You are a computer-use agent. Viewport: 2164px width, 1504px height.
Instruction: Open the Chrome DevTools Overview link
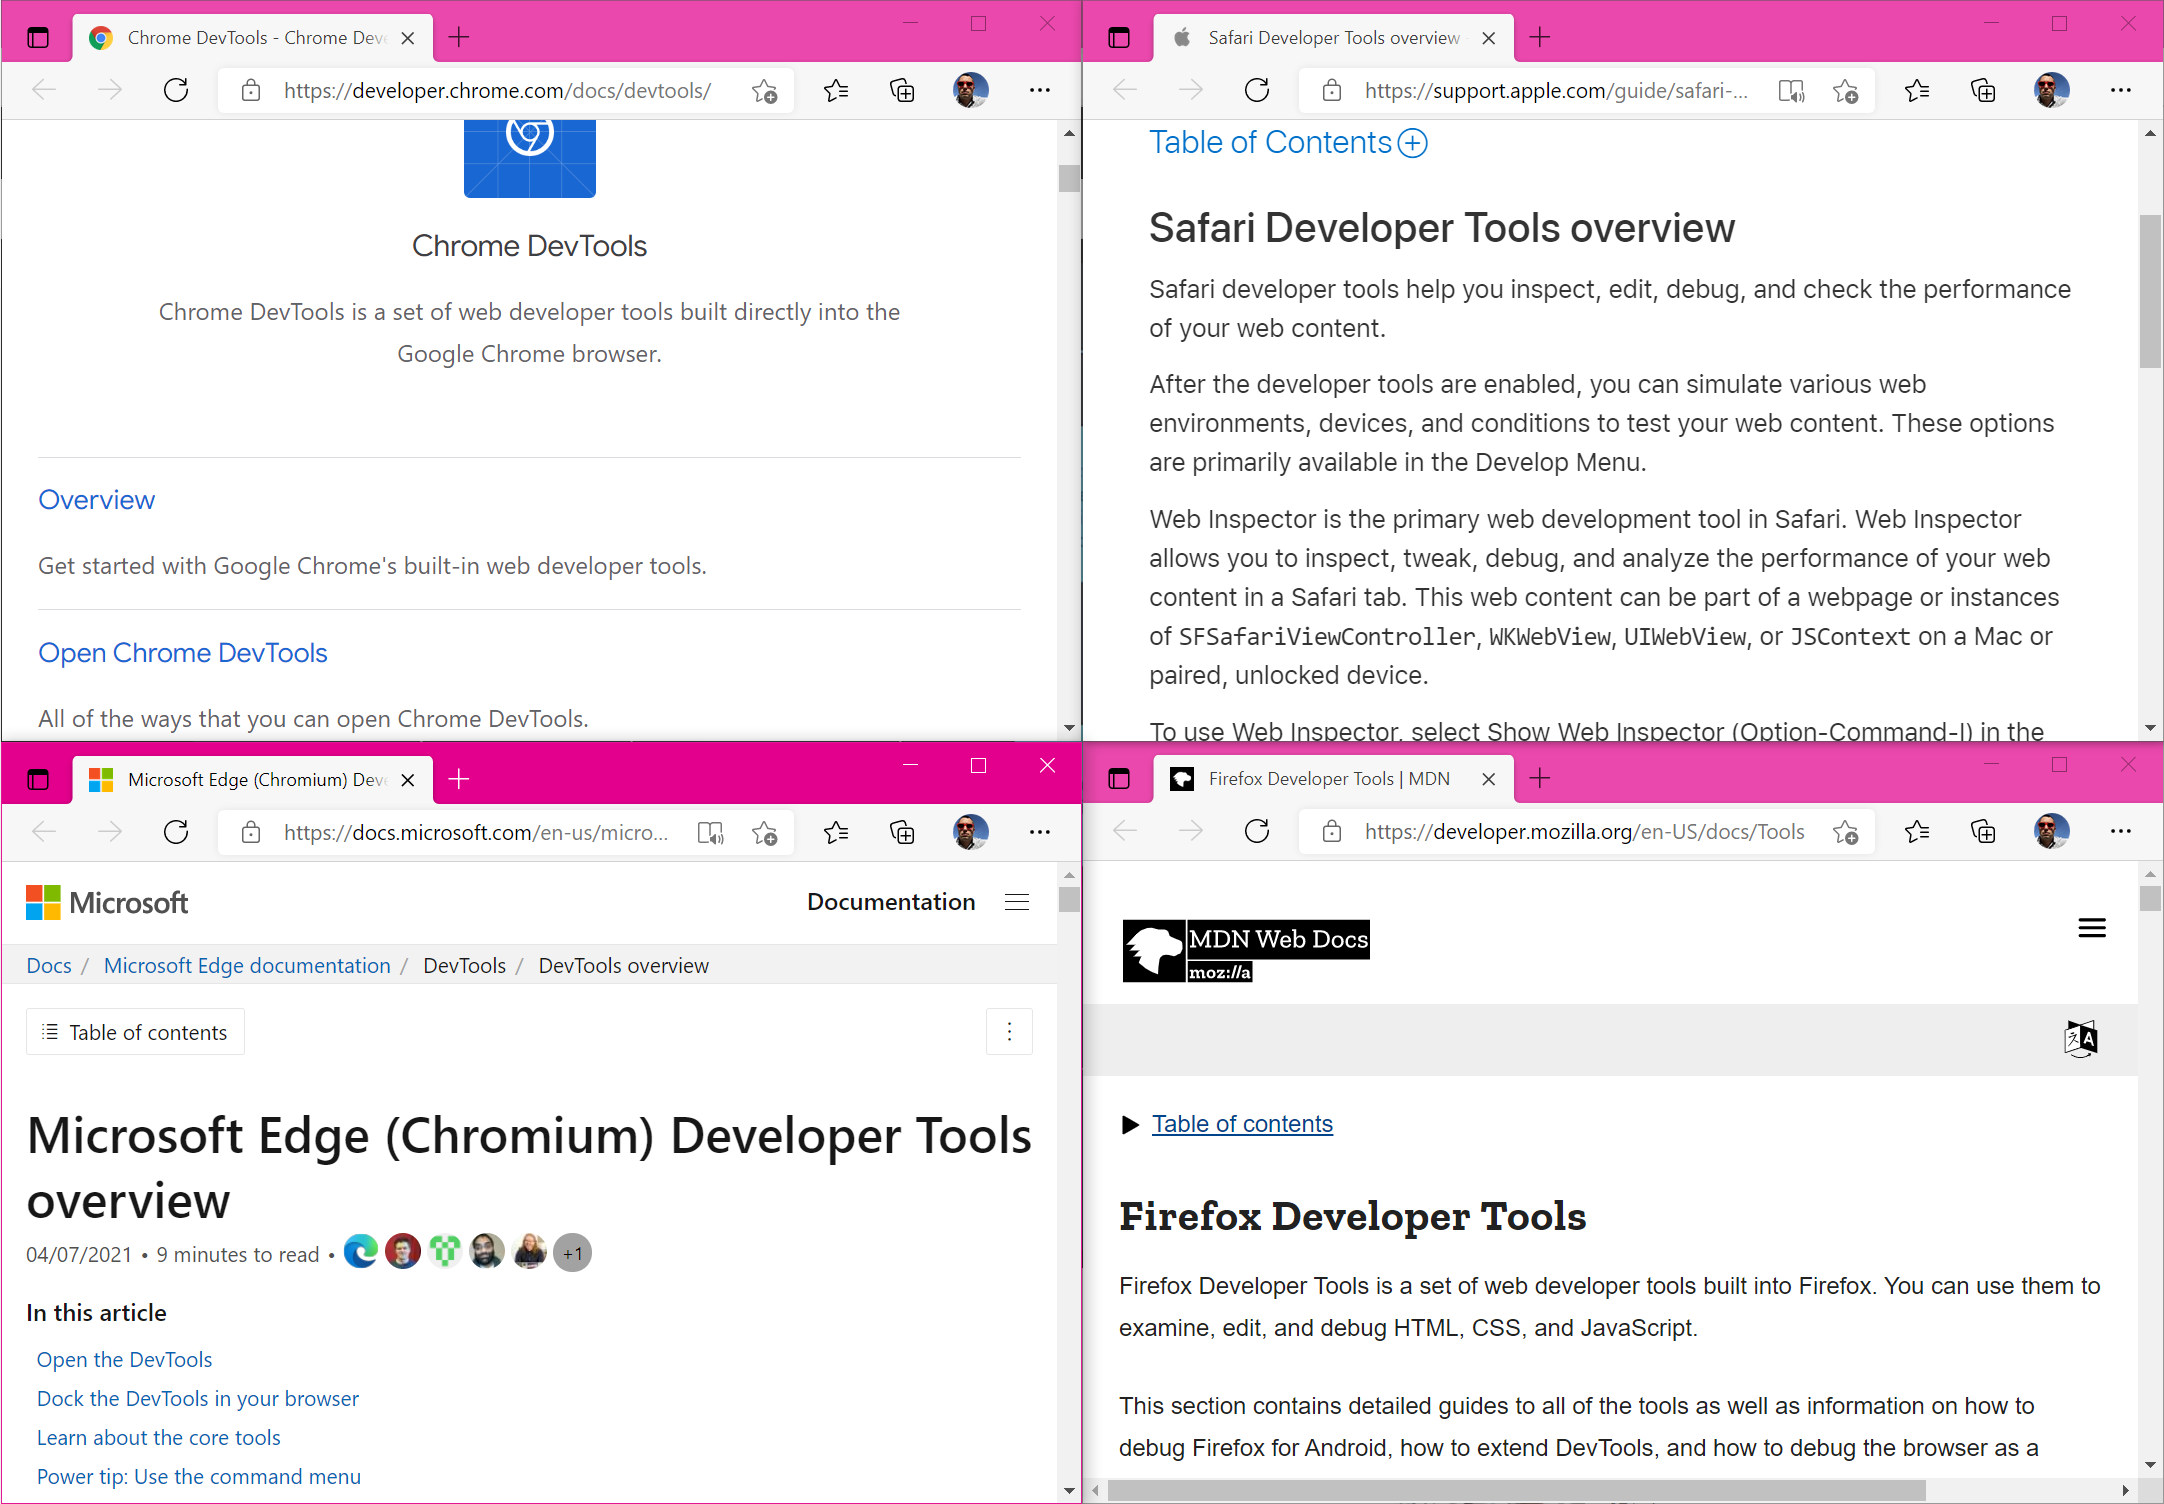(x=95, y=500)
